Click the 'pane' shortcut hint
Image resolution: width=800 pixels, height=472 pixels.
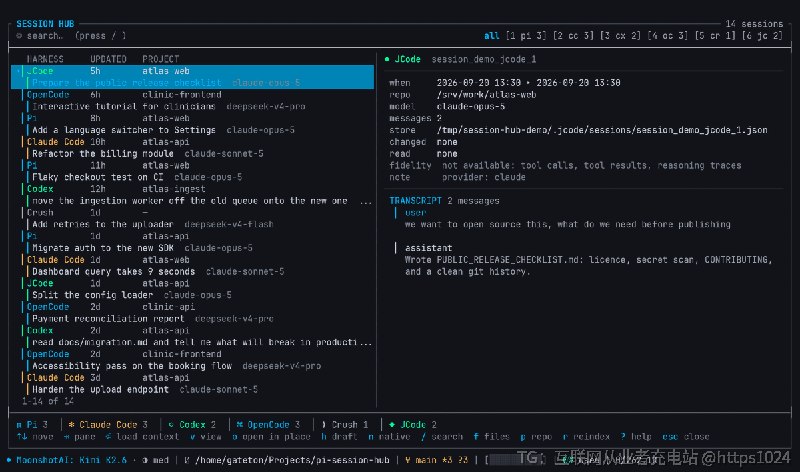[80, 437]
